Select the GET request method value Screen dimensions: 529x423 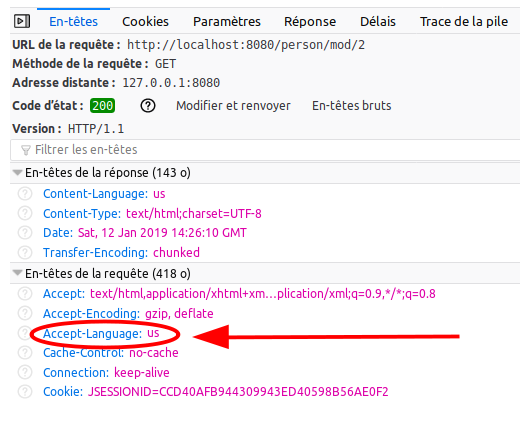click(x=165, y=64)
